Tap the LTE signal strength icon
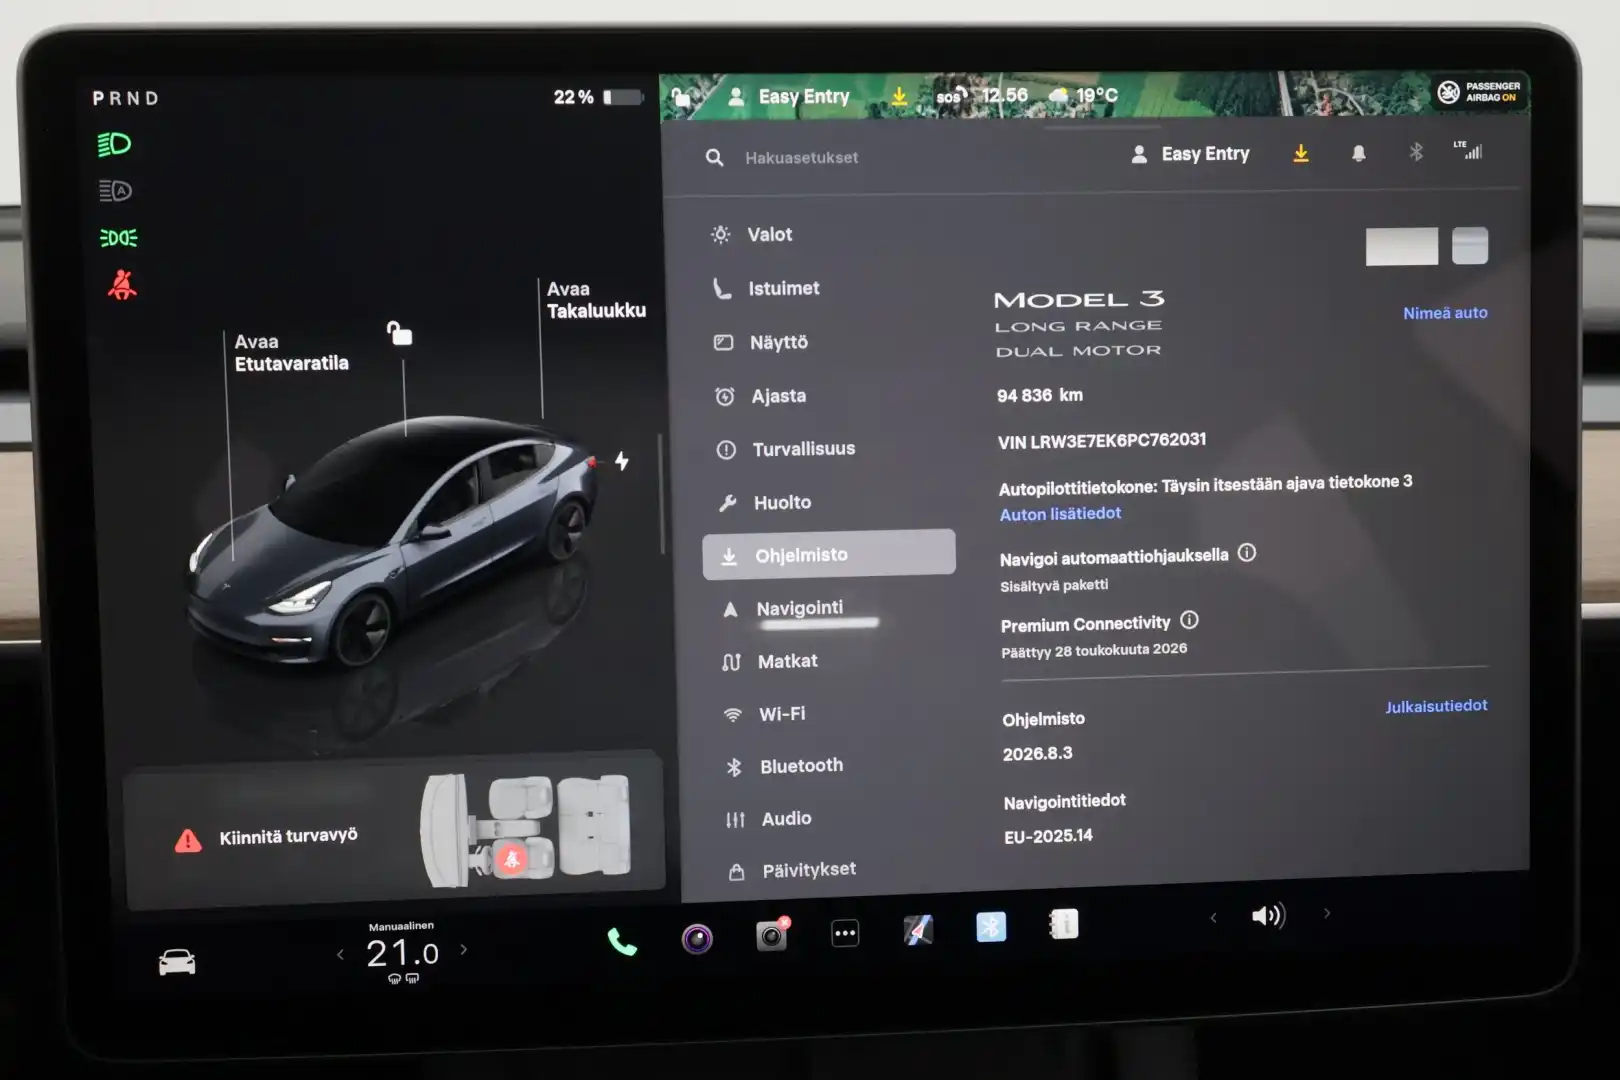Image resolution: width=1620 pixels, height=1080 pixels. click(1468, 150)
